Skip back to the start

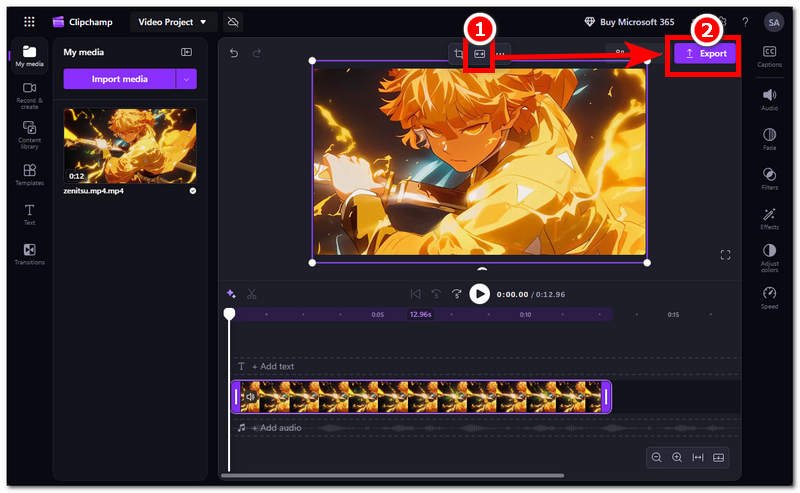(x=415, y=294)
